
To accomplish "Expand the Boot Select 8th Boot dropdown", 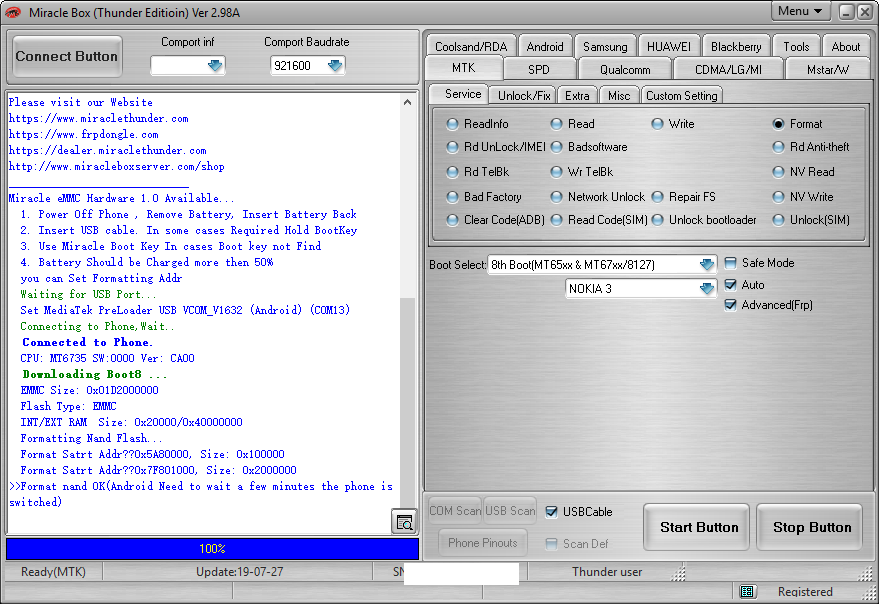I will click(x=707, y=264).
